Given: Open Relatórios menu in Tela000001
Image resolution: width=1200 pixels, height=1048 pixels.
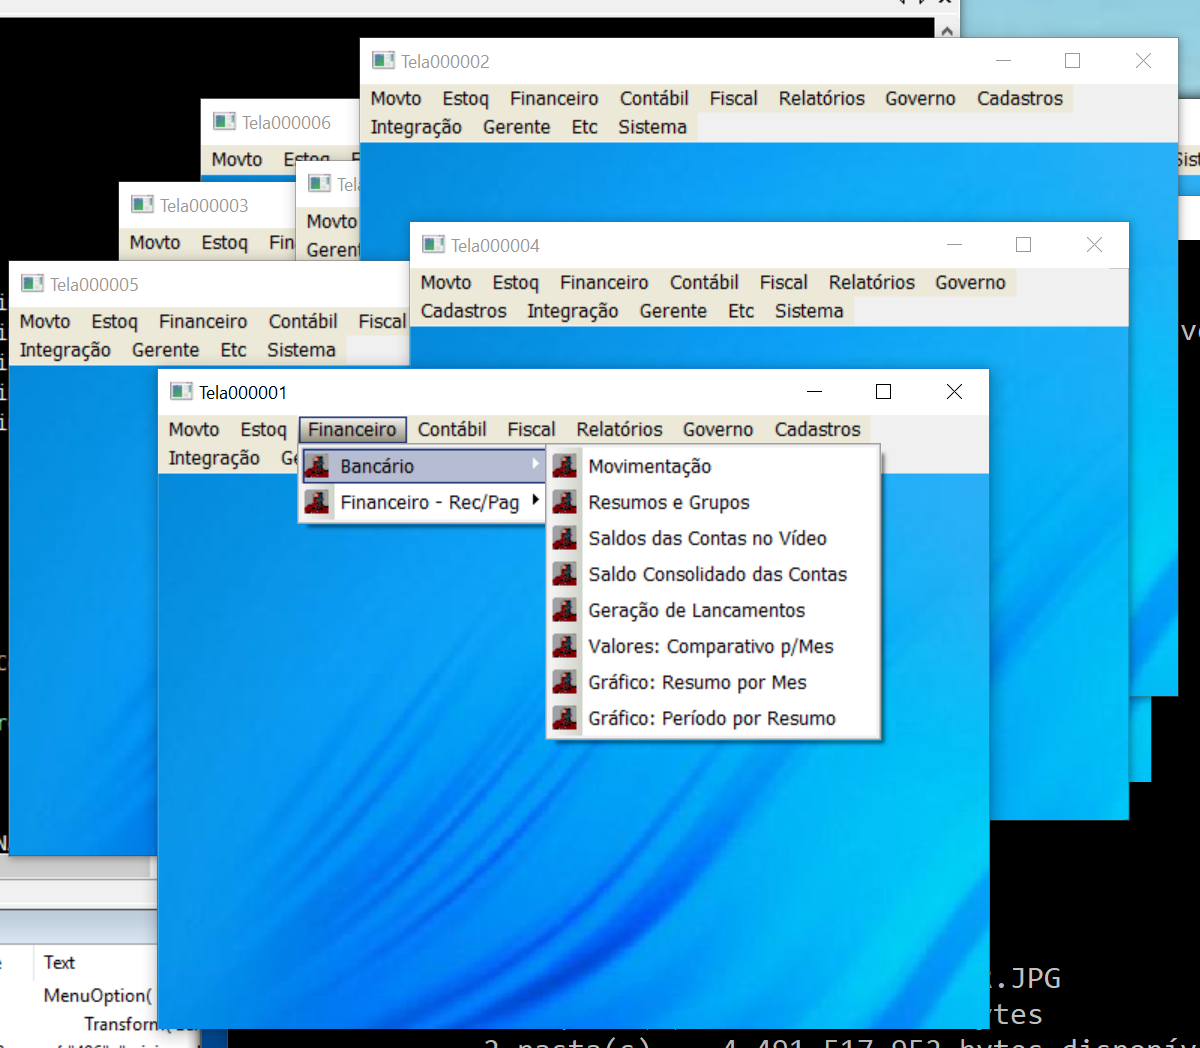Looking at the screenshot, I should point(619,429).
